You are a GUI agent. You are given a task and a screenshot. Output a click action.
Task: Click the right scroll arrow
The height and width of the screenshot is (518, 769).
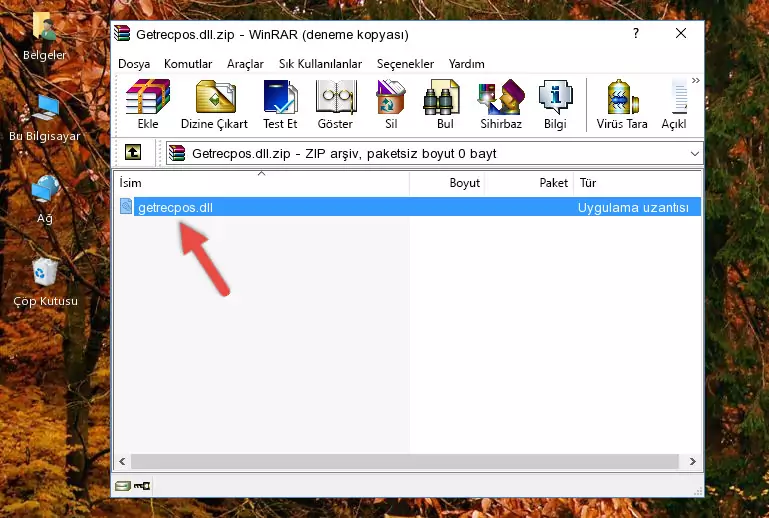(692, 461)
